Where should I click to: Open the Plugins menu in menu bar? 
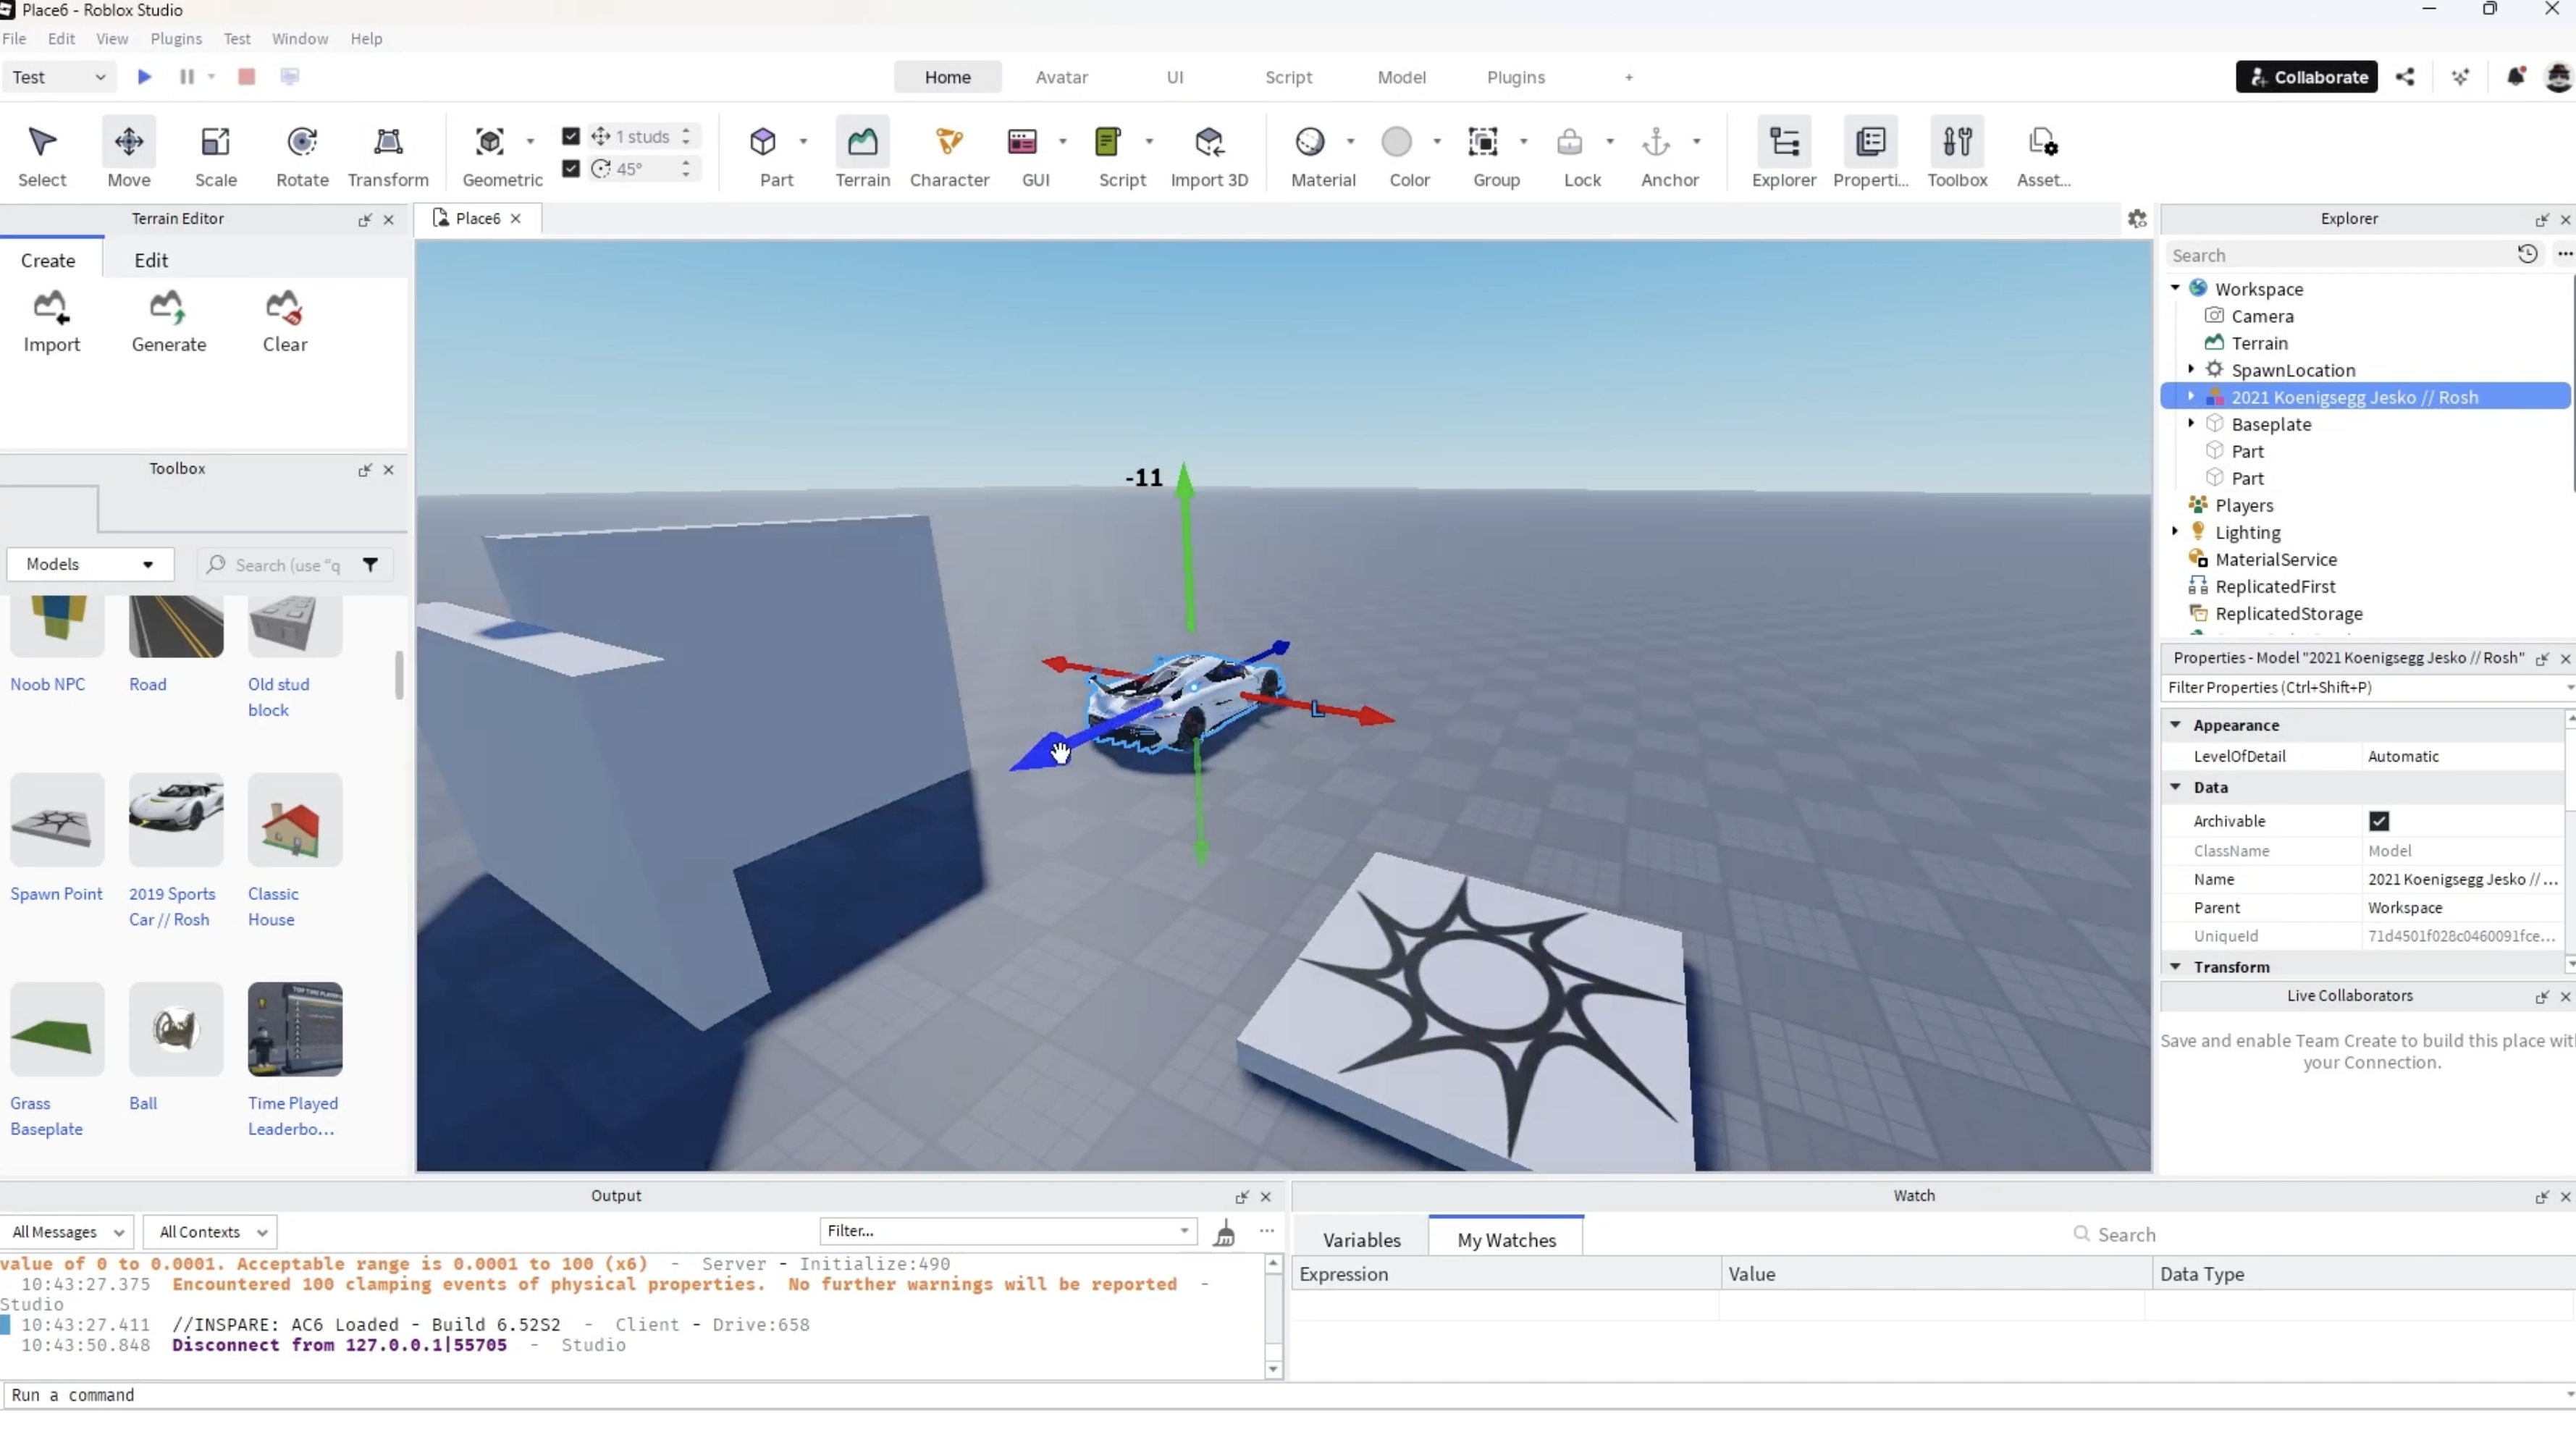[176, 38]
